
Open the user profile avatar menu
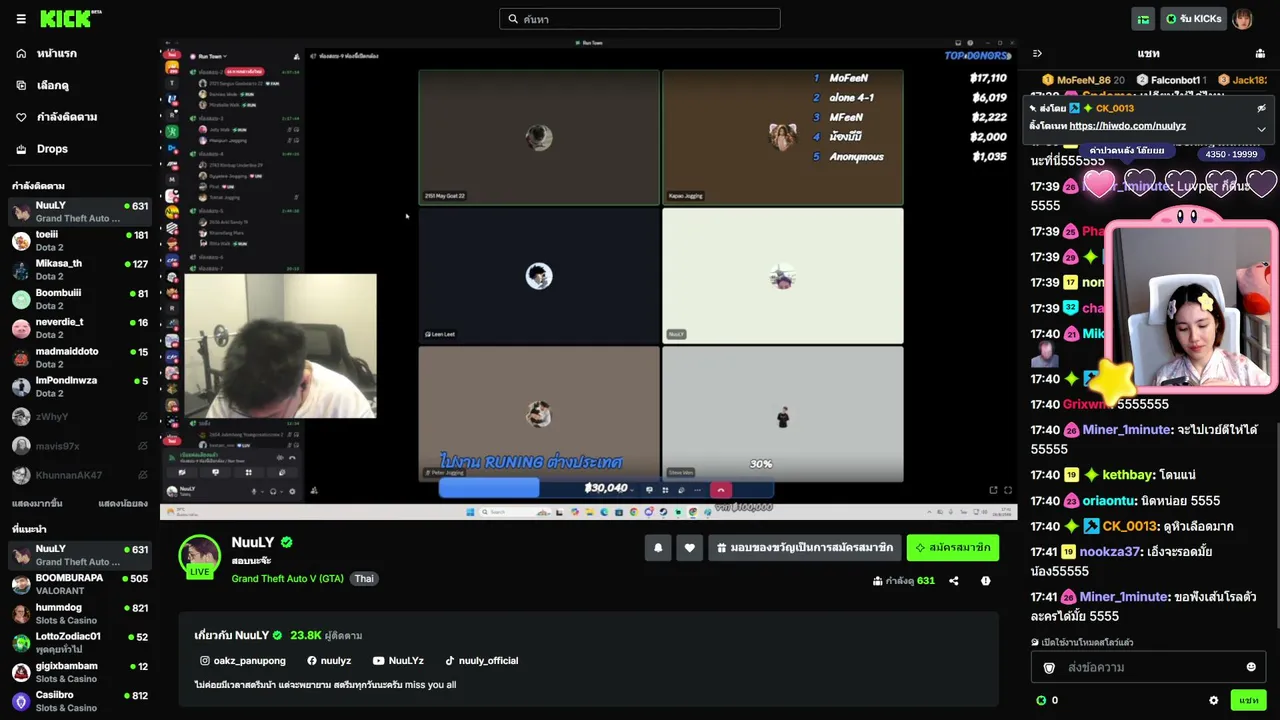(x=1242, y=19)
